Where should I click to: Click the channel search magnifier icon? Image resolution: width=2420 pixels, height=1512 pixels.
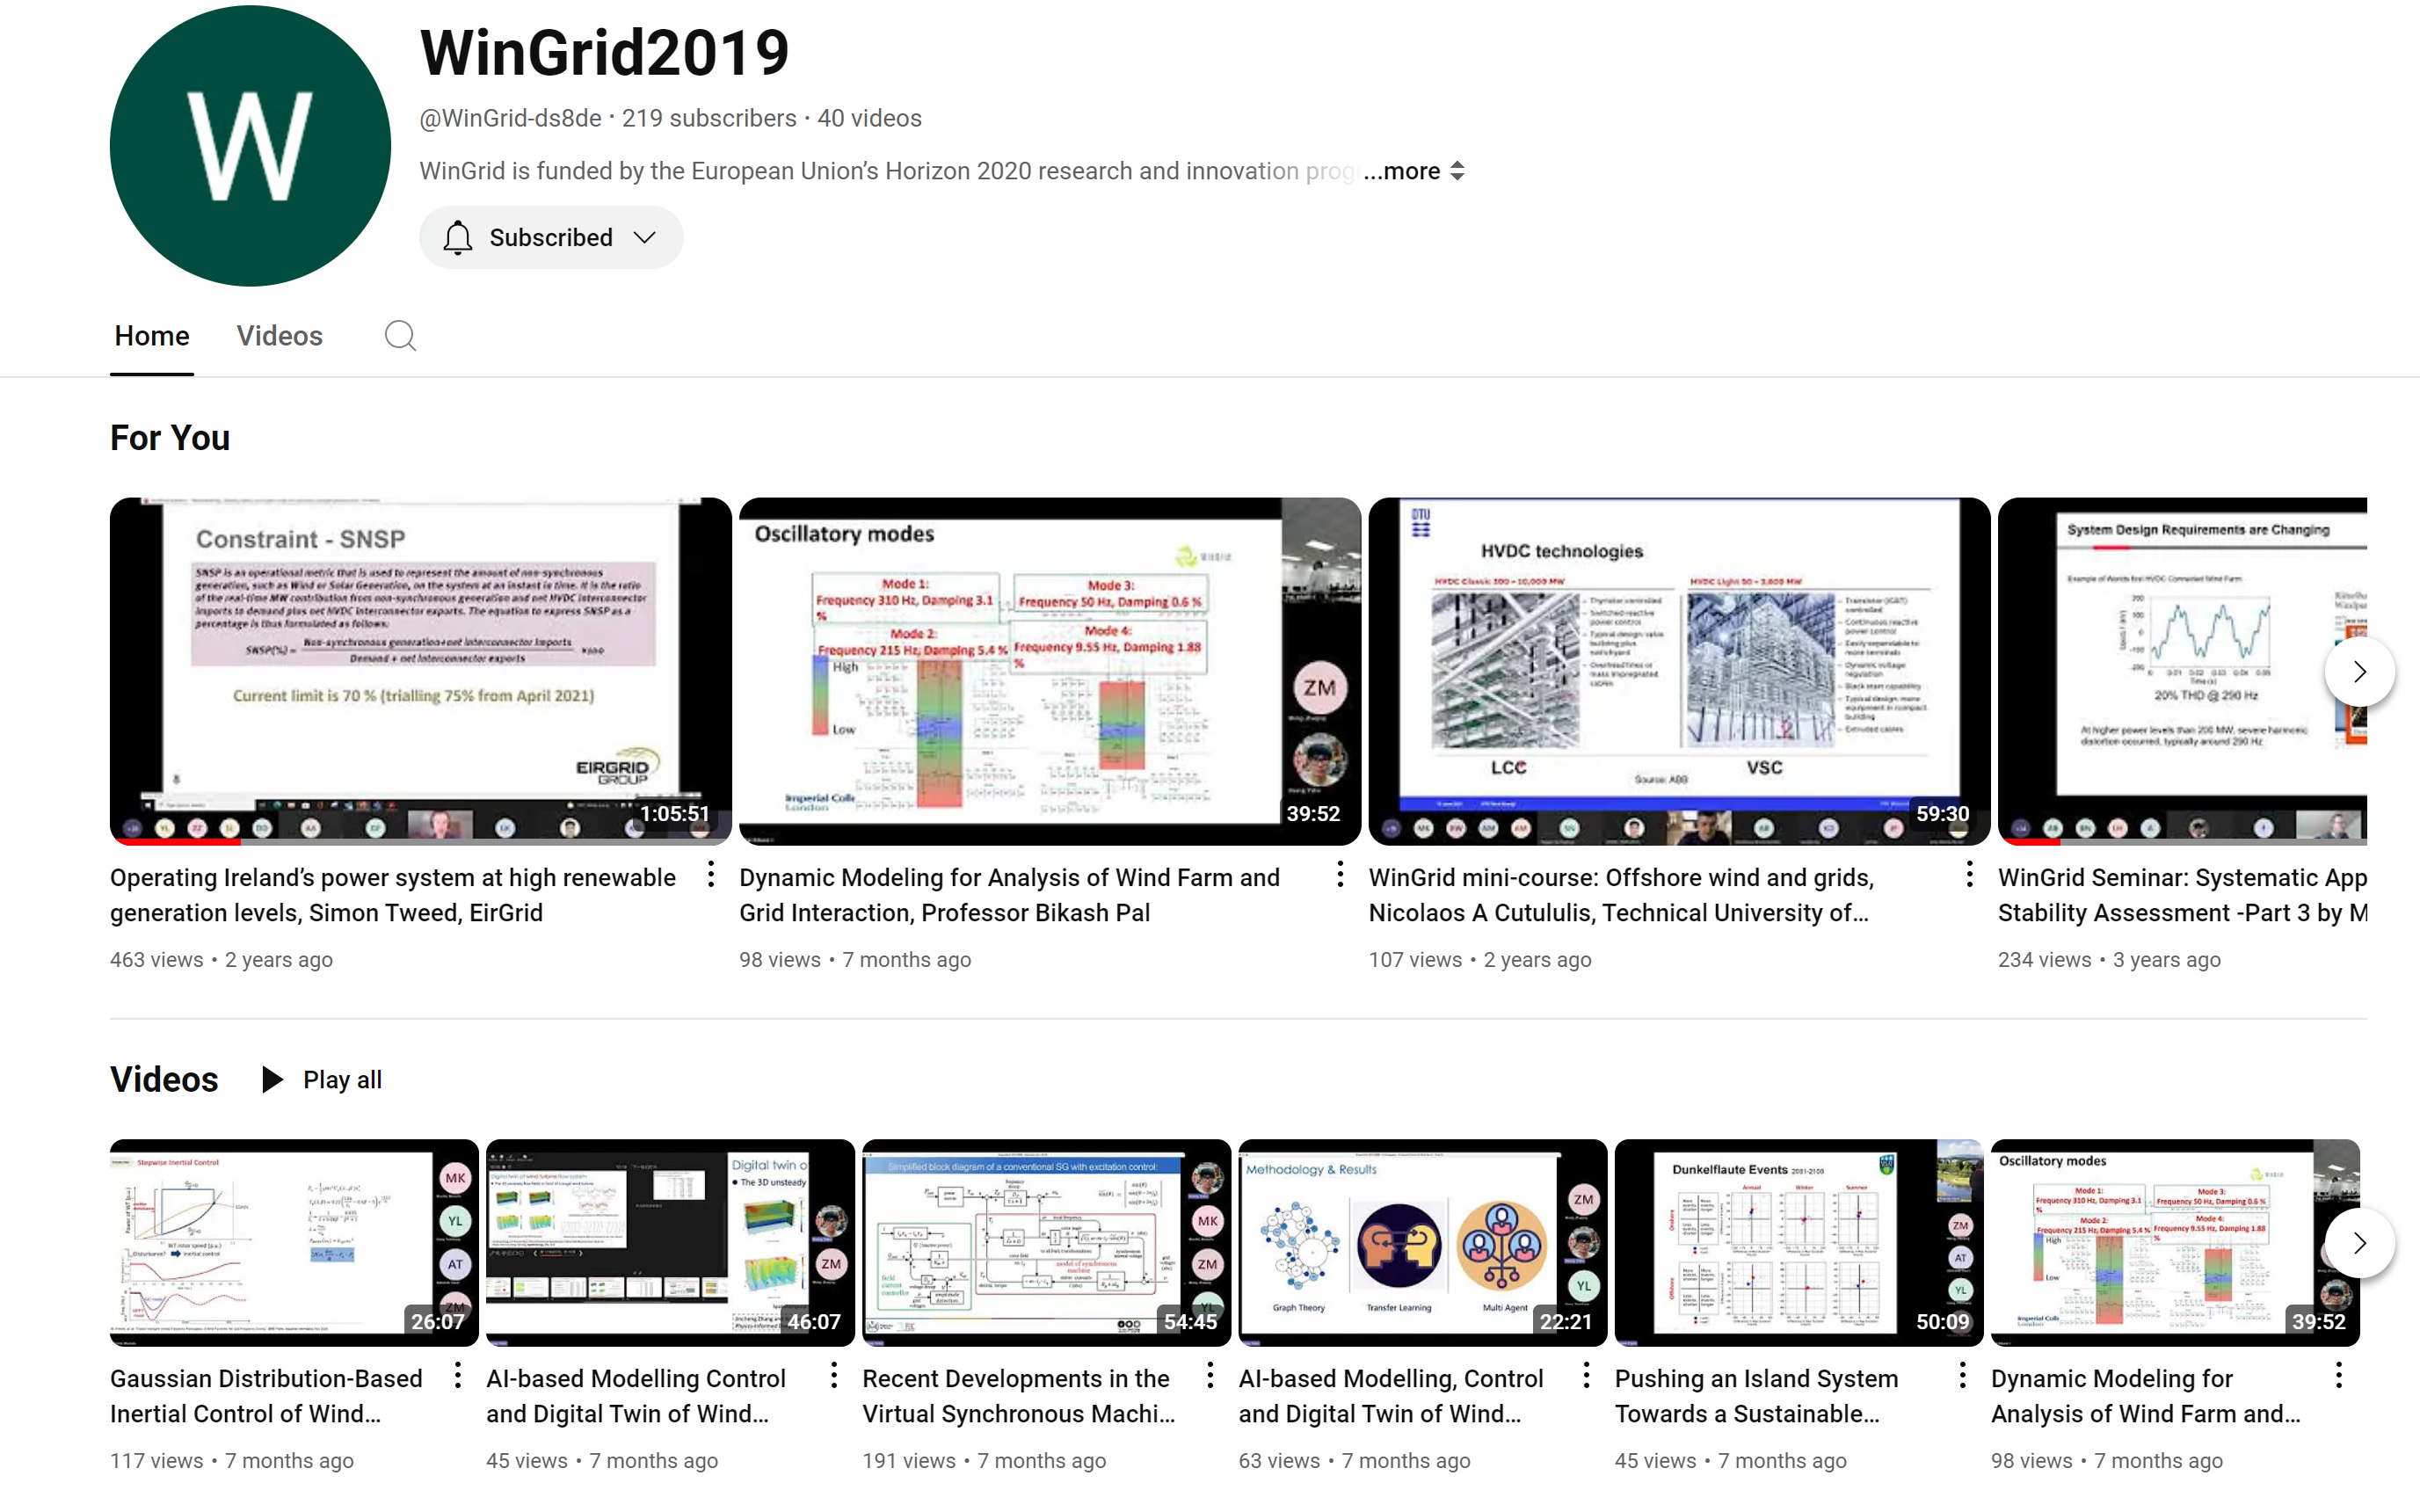(400, 336)
